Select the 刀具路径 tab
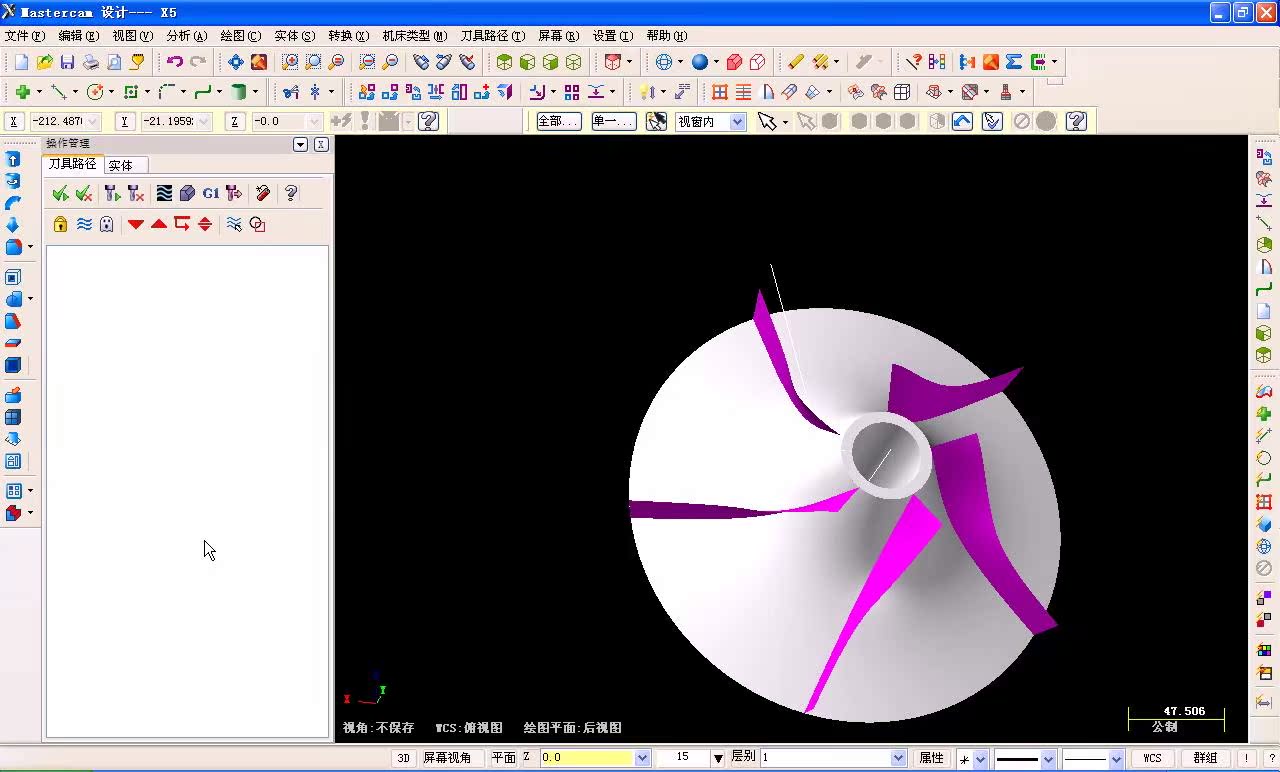The image size is (1280, 772). tap(73, 164)
